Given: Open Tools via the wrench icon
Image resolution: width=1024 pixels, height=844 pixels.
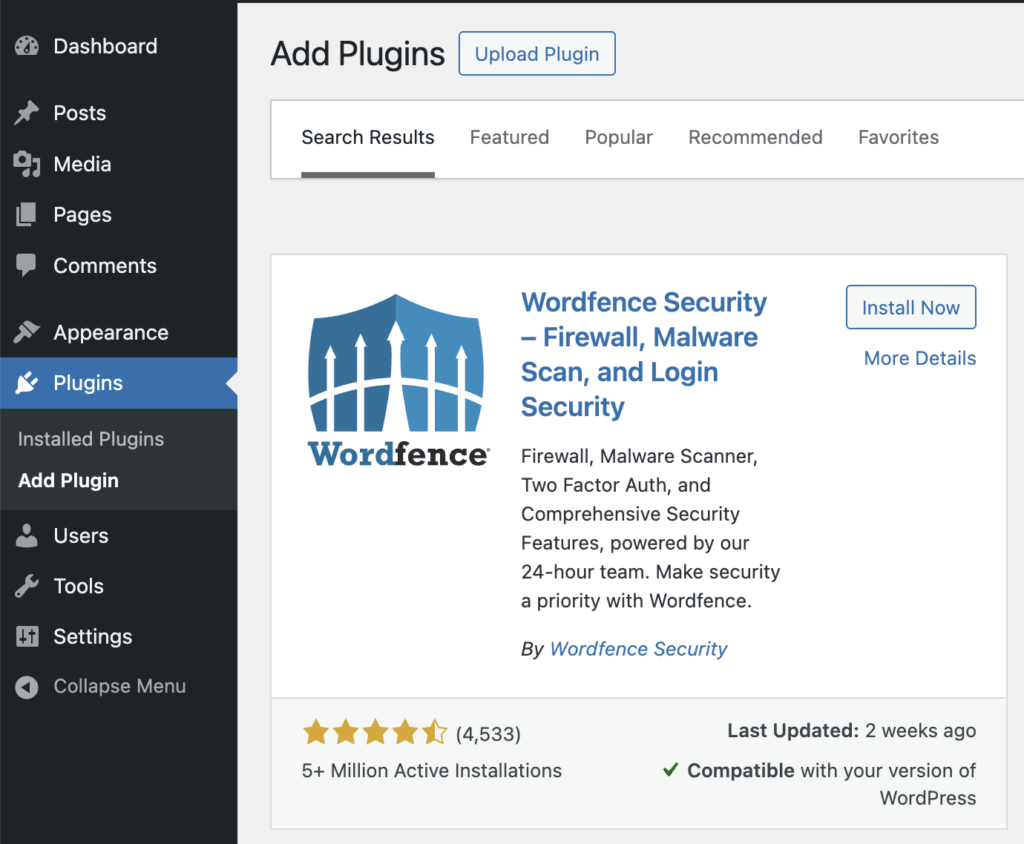Looking at the screenshot, I should click(x=24, y=586).
